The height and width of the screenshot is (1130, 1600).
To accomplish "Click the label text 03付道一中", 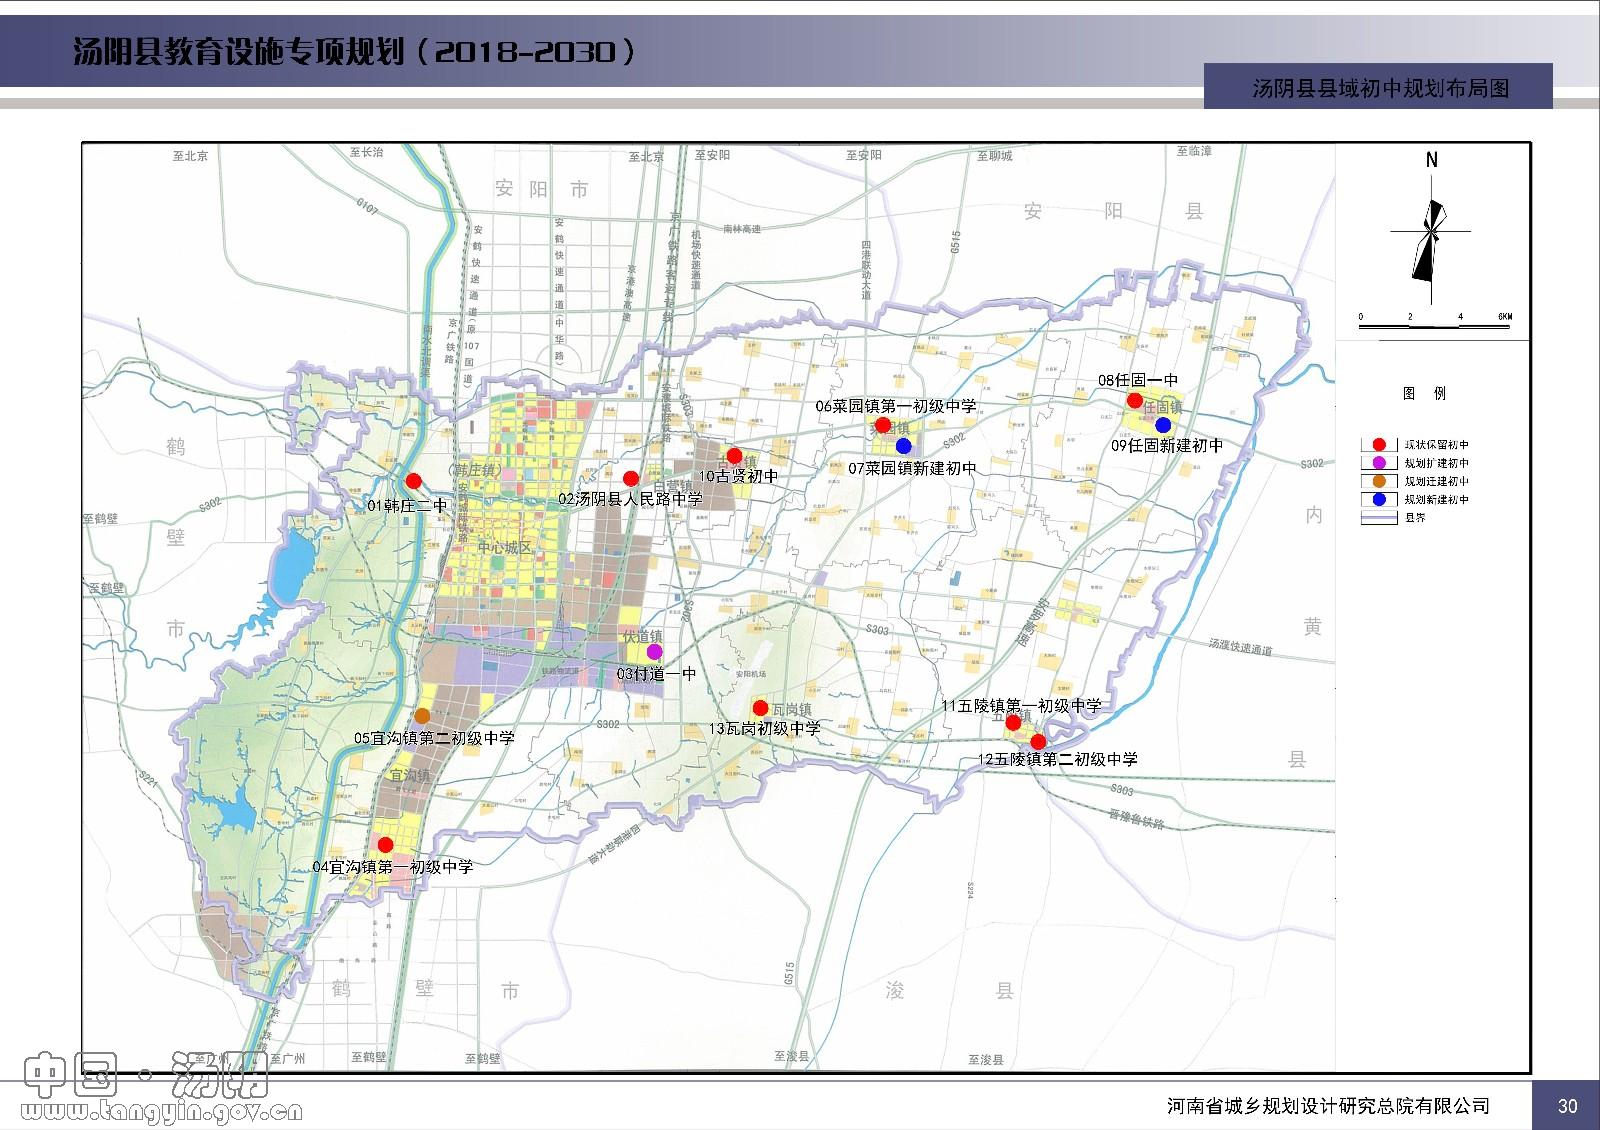I will tap(656, 674).
